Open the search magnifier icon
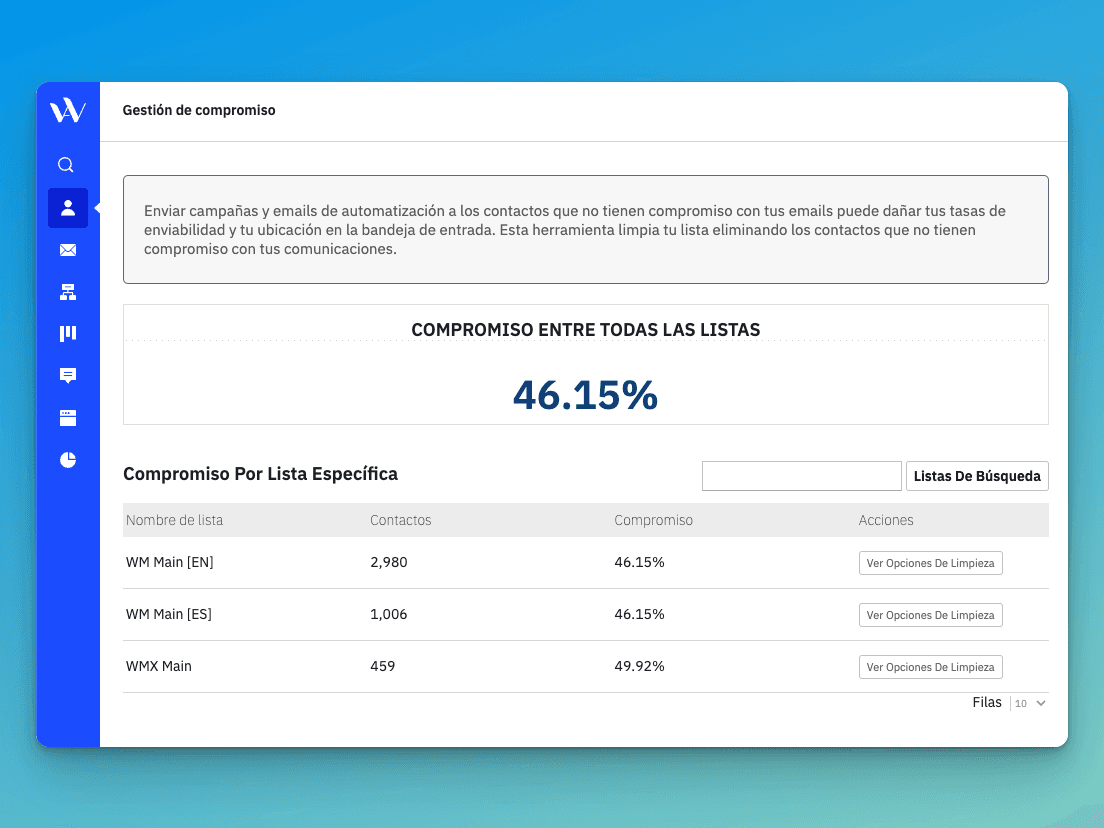This screenshot has width=1104, height=828. click(x=65, y=165)
